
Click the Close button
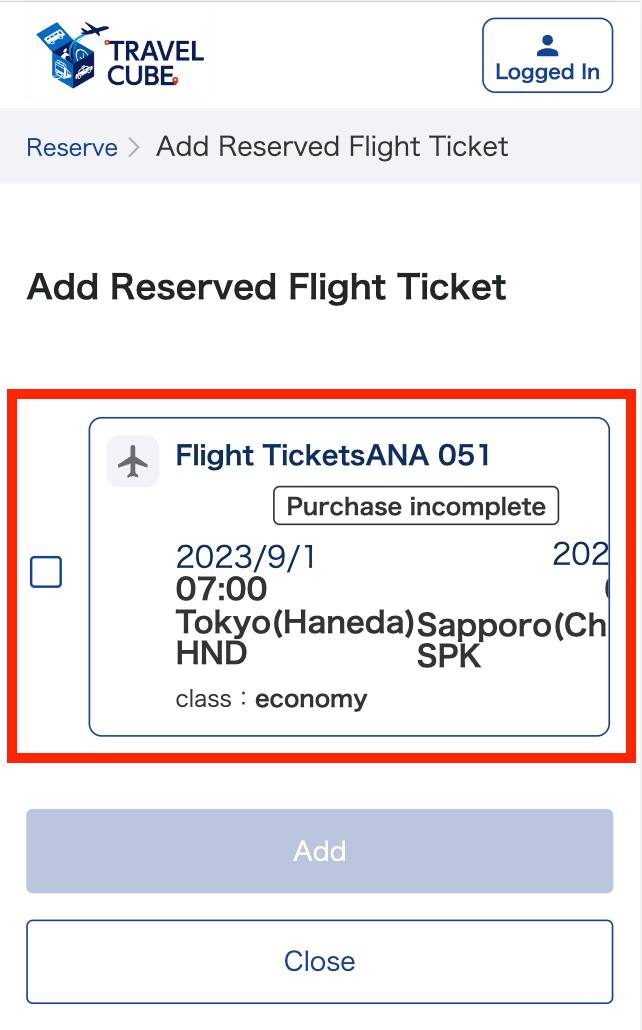(x=320, y=961)
